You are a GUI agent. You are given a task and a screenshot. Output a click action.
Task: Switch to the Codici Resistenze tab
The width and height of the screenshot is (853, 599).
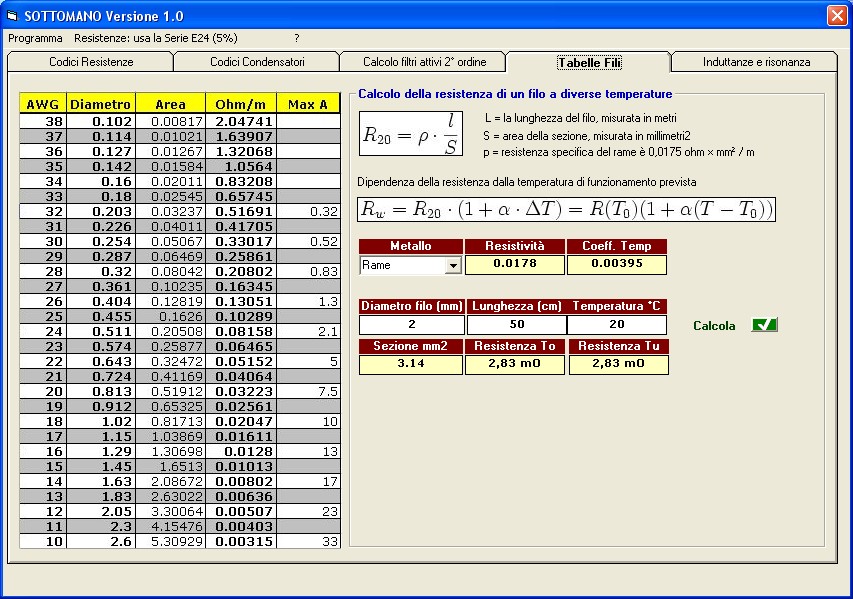click(90, 62)
